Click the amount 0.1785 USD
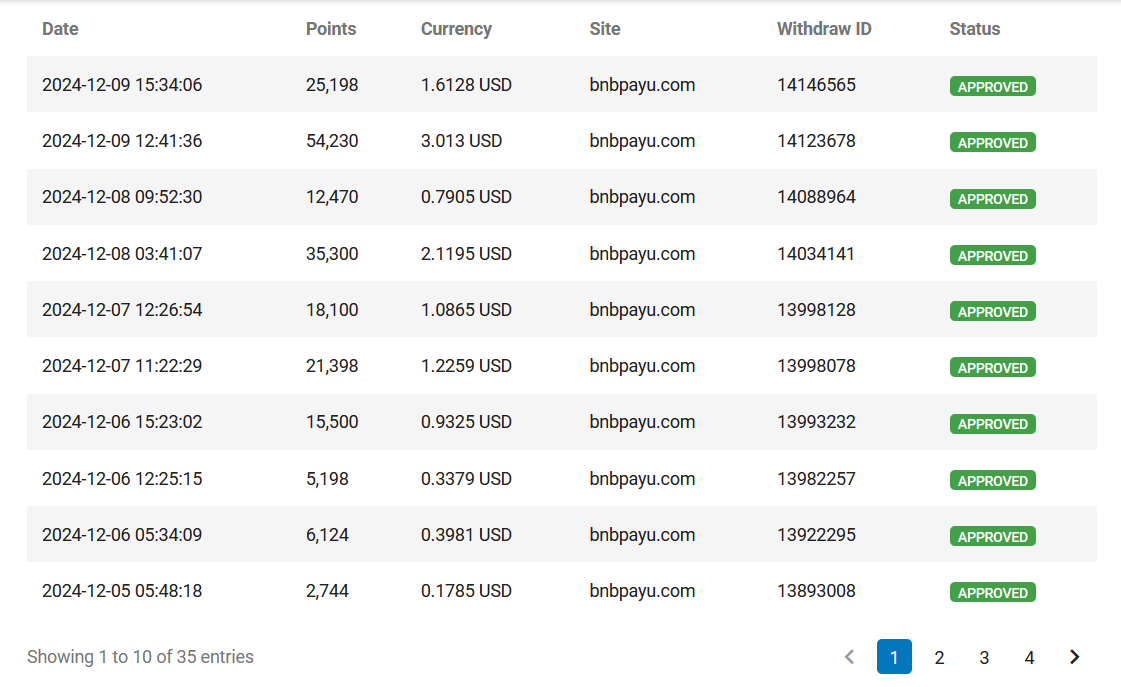Screen dimensions: 1121x687 466,591
